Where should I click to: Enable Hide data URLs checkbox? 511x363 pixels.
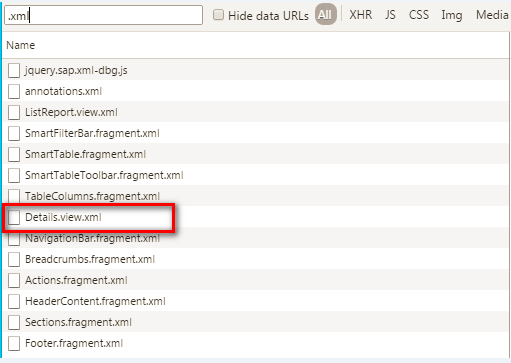click(218, 15)
